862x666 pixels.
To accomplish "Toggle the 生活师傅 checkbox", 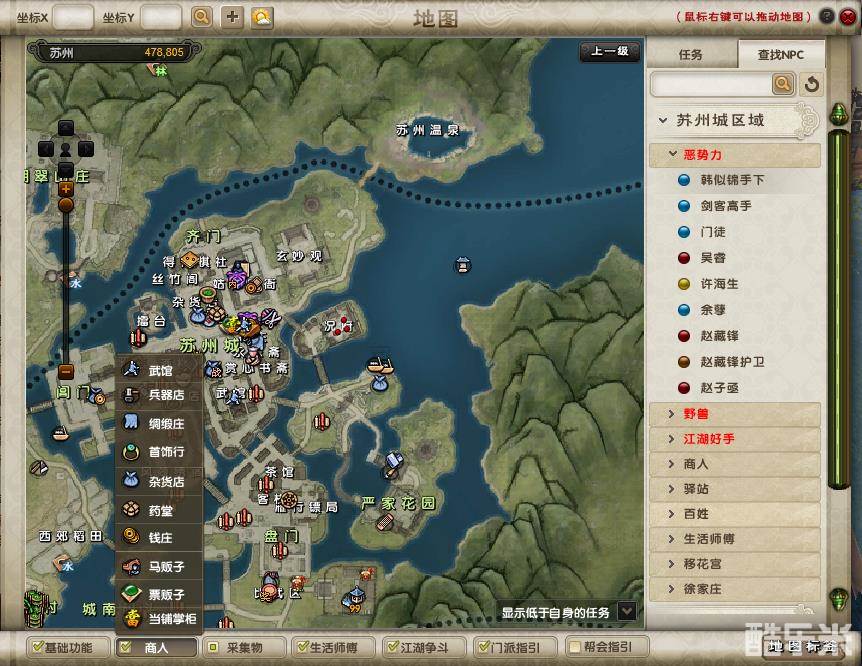I will [x=302, y=647].
